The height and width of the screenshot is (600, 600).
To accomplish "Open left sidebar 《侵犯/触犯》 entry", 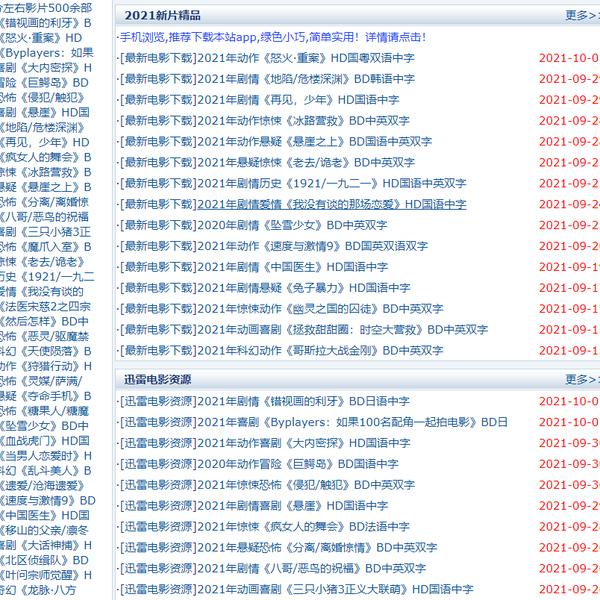I will point(42,98).
